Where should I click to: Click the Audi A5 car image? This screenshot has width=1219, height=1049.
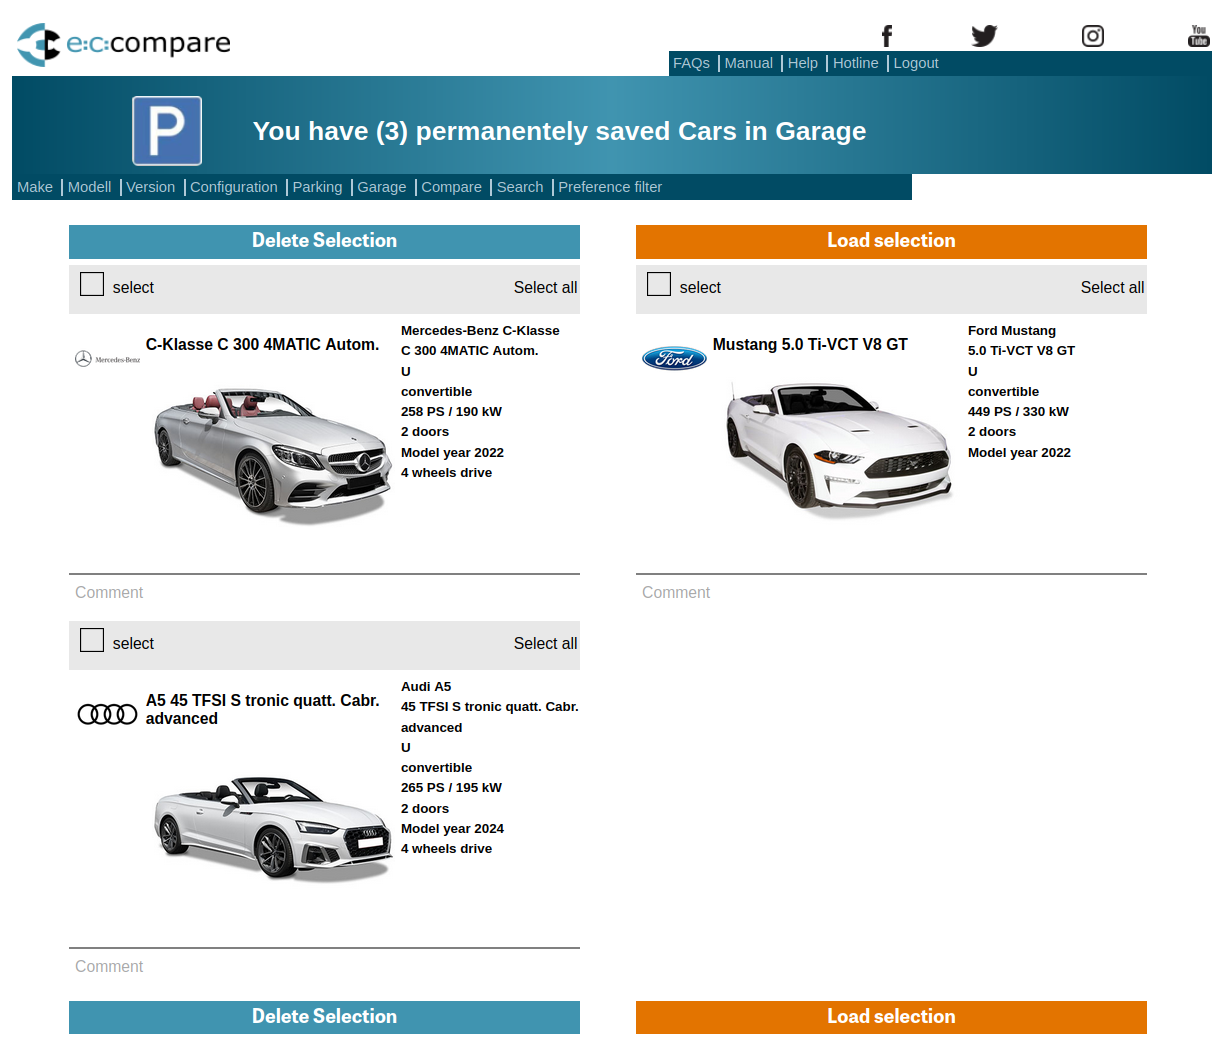click(272, 828)
